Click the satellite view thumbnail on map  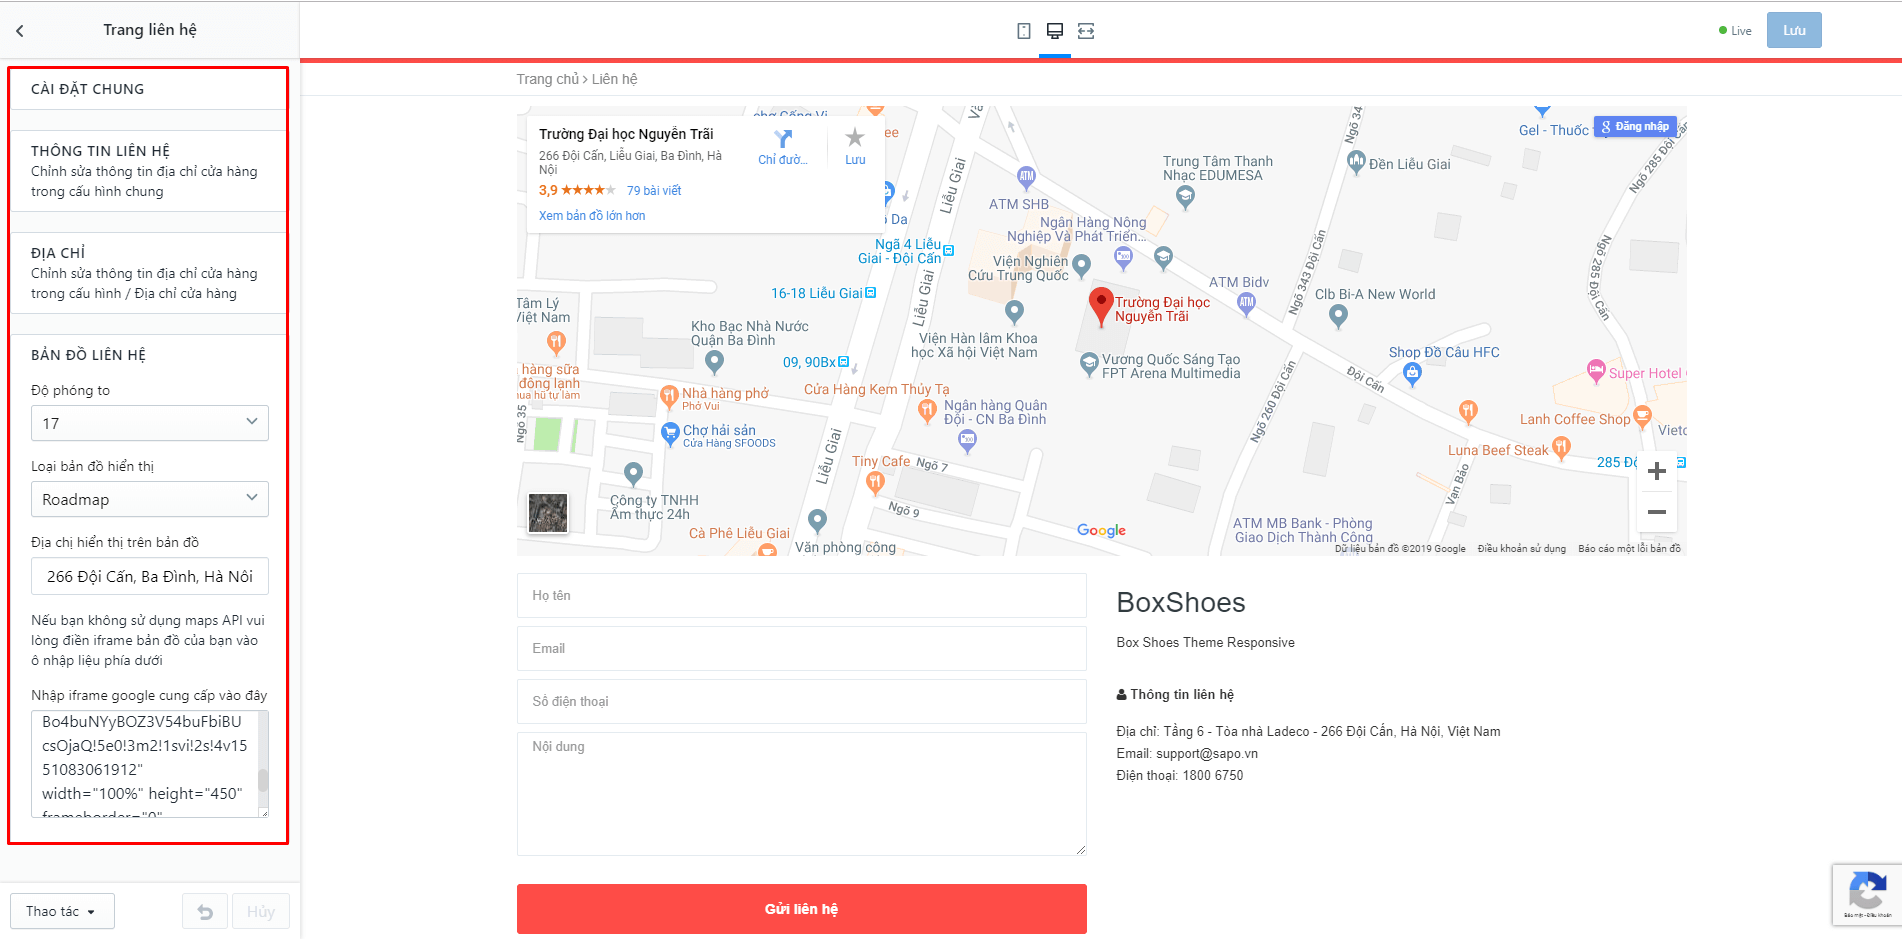coord(548,513)
